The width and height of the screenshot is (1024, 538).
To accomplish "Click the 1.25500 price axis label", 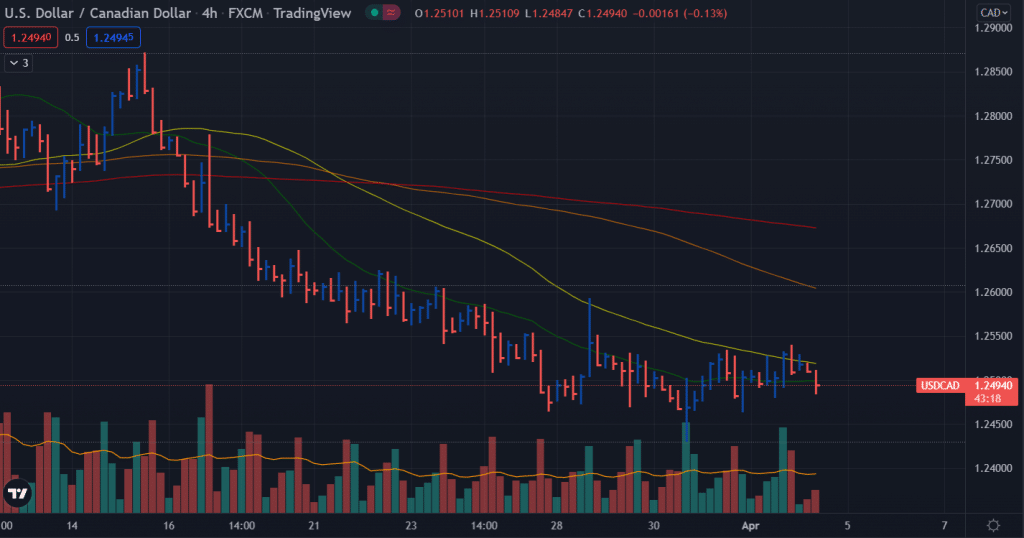I will 993,336.
